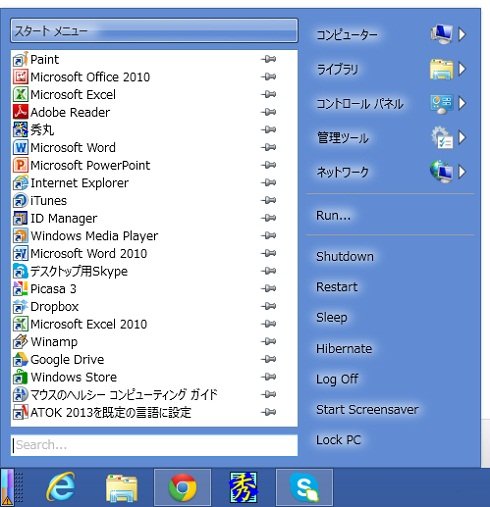Toggle the pin next to Microsoft Excel
490x507 pixels.
click(x=269, y=94)
